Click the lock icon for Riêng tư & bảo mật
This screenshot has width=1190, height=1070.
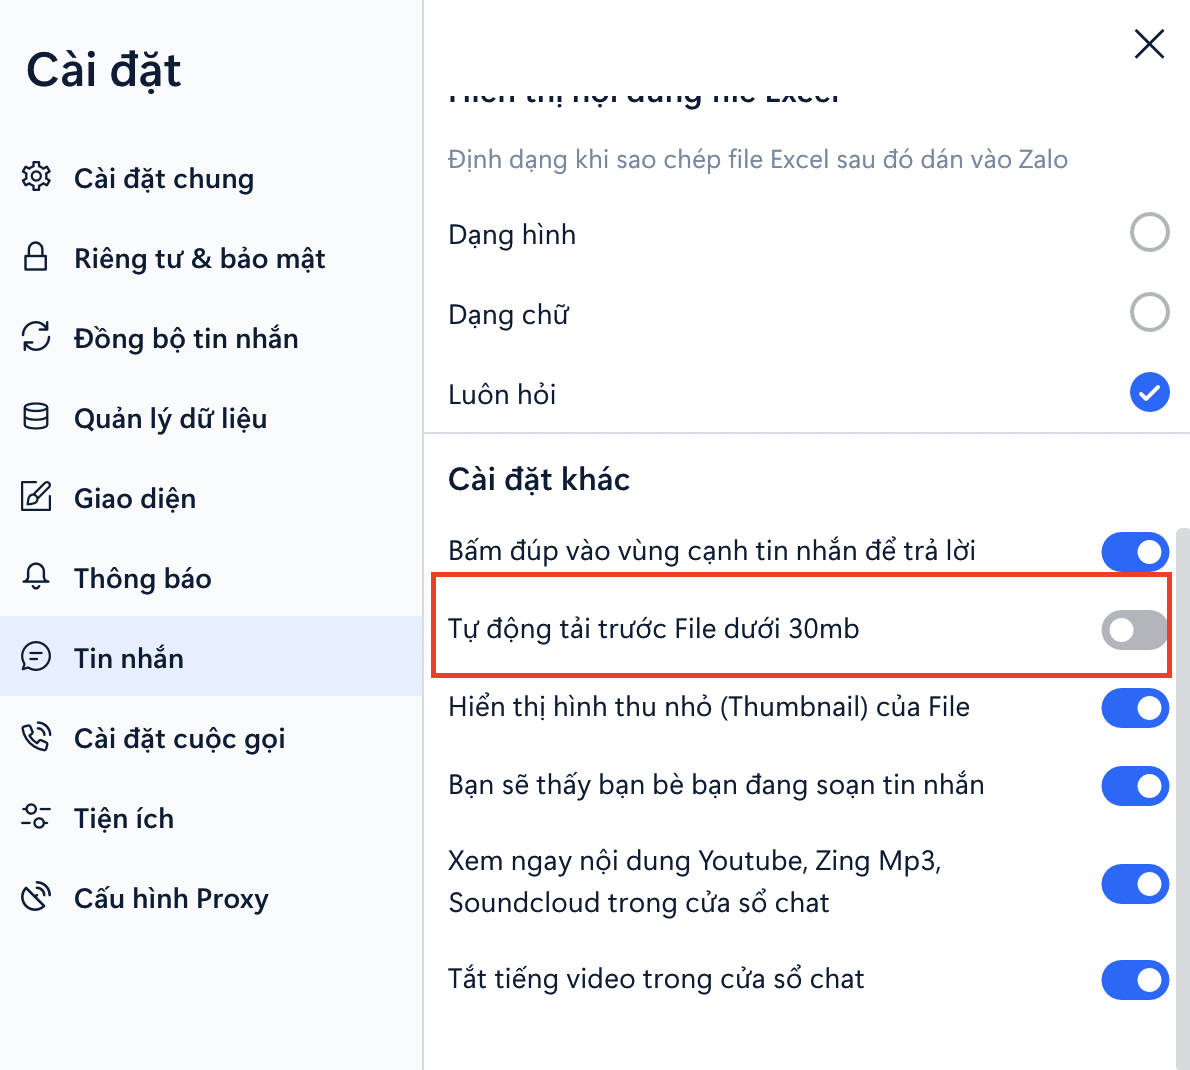click(x=36, y=257)
